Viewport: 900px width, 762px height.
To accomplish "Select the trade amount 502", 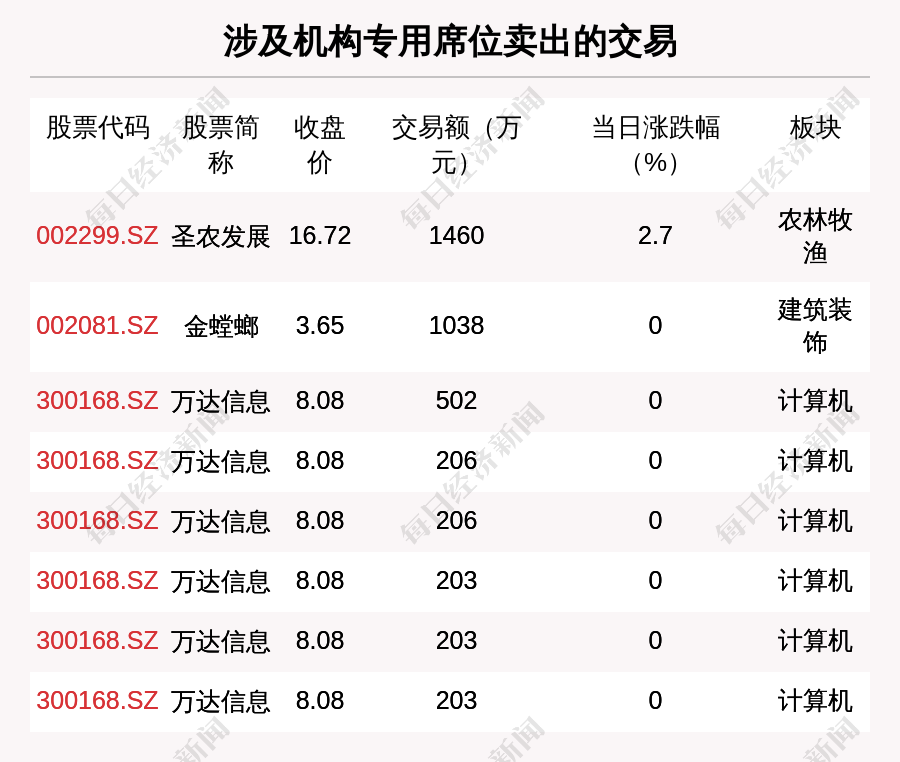I will click(x=456, y=401).
